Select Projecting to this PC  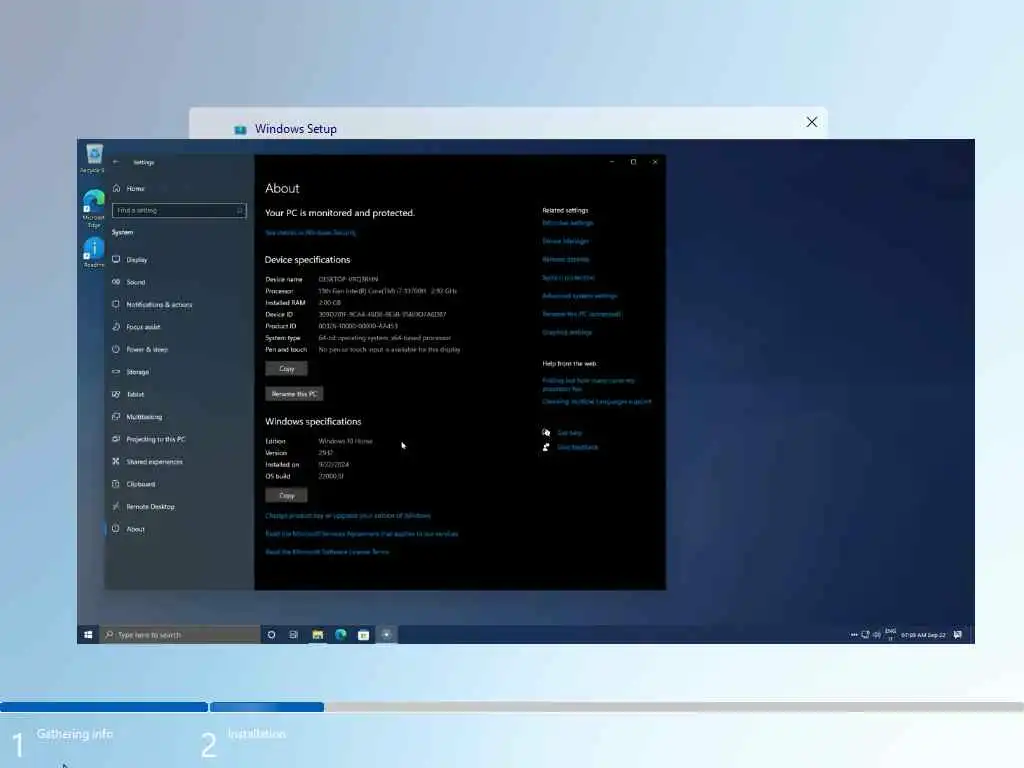click(x=155, y=439)
